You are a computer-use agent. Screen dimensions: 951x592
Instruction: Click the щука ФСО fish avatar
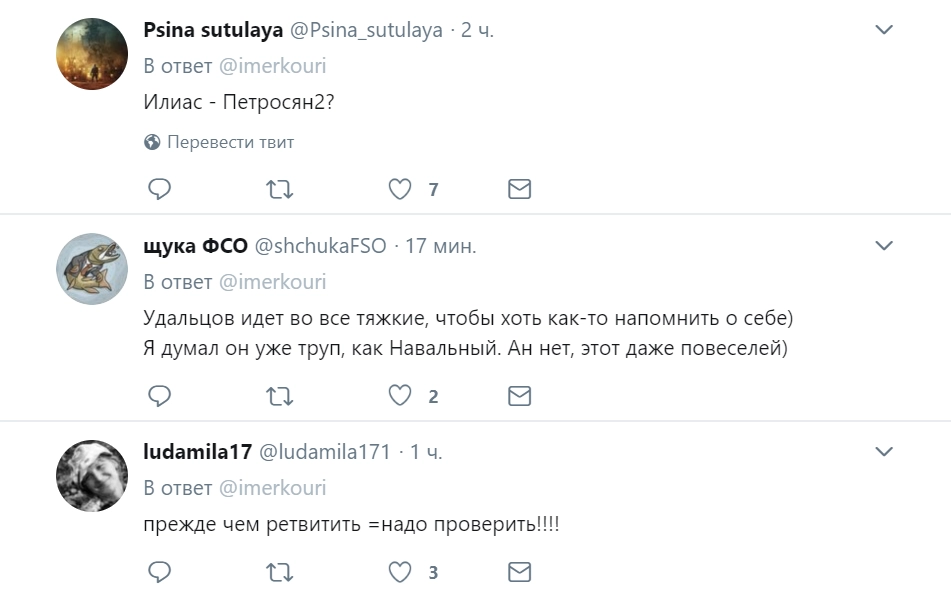90,269
